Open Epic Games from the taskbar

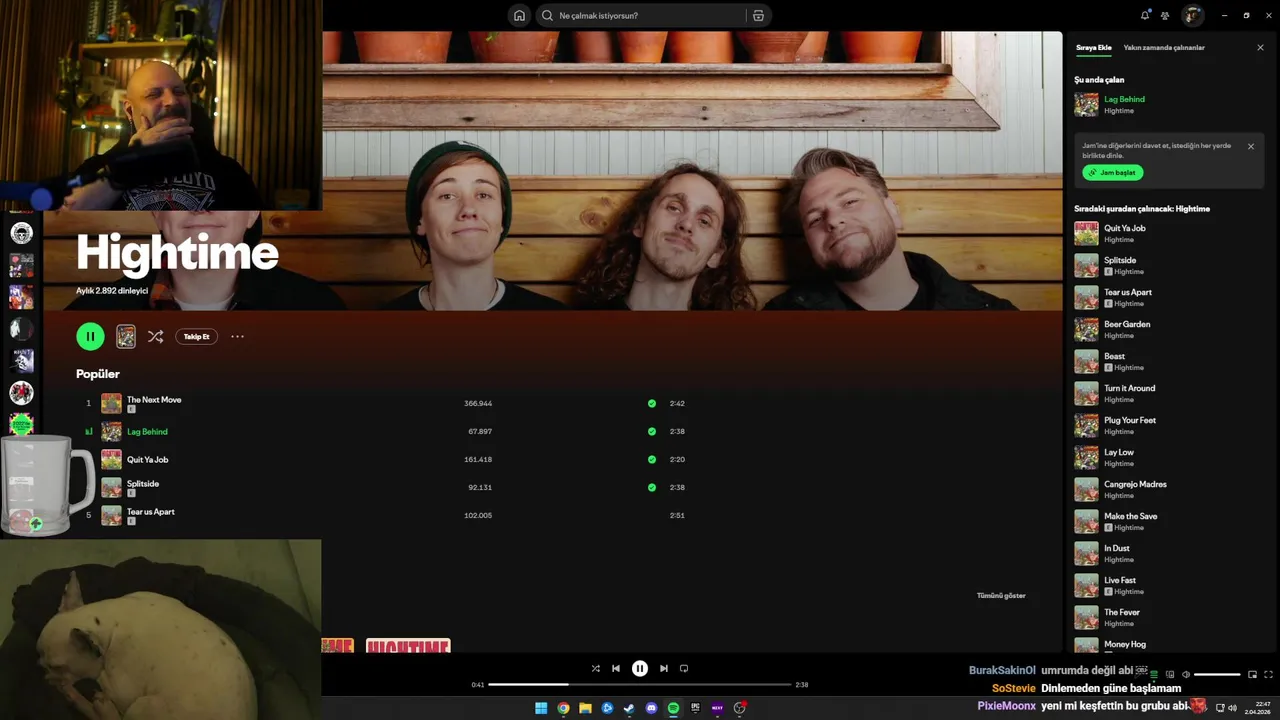695,708
